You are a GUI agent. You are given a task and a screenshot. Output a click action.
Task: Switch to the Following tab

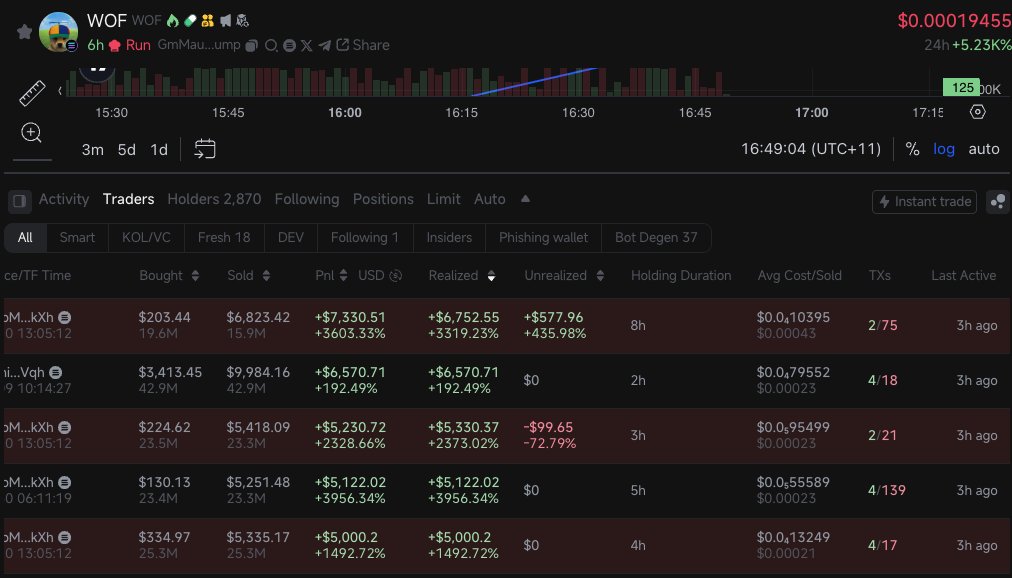(307, 199)
